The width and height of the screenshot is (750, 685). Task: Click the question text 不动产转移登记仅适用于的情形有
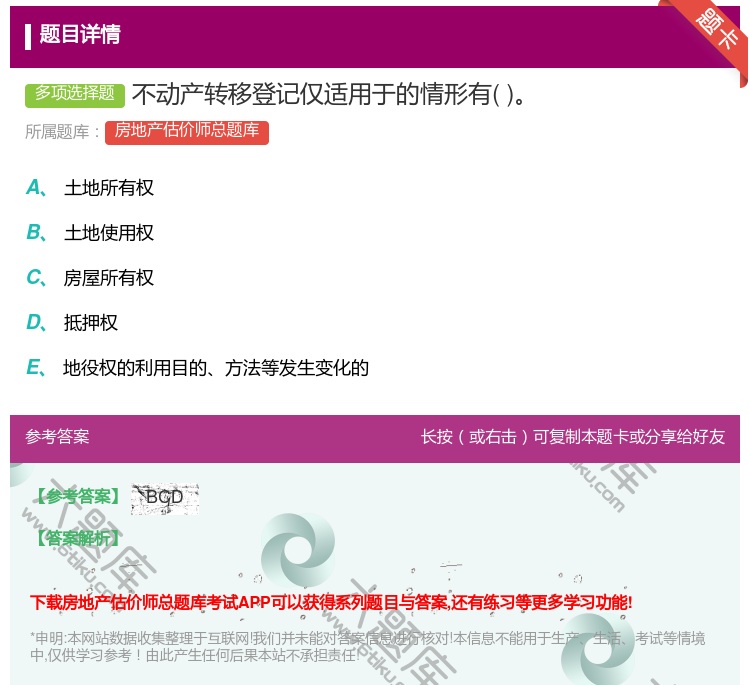pyautogui.click(x=329, y=94)
